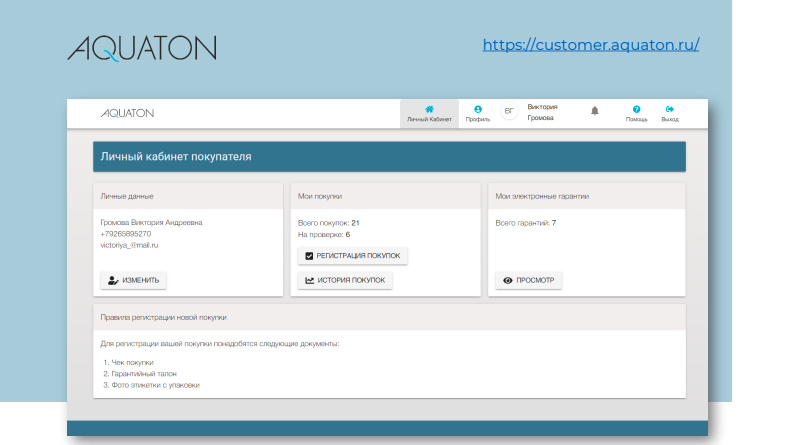Click the large AQUATON logo on slide

pyautogui.click(x=142, y=48)
